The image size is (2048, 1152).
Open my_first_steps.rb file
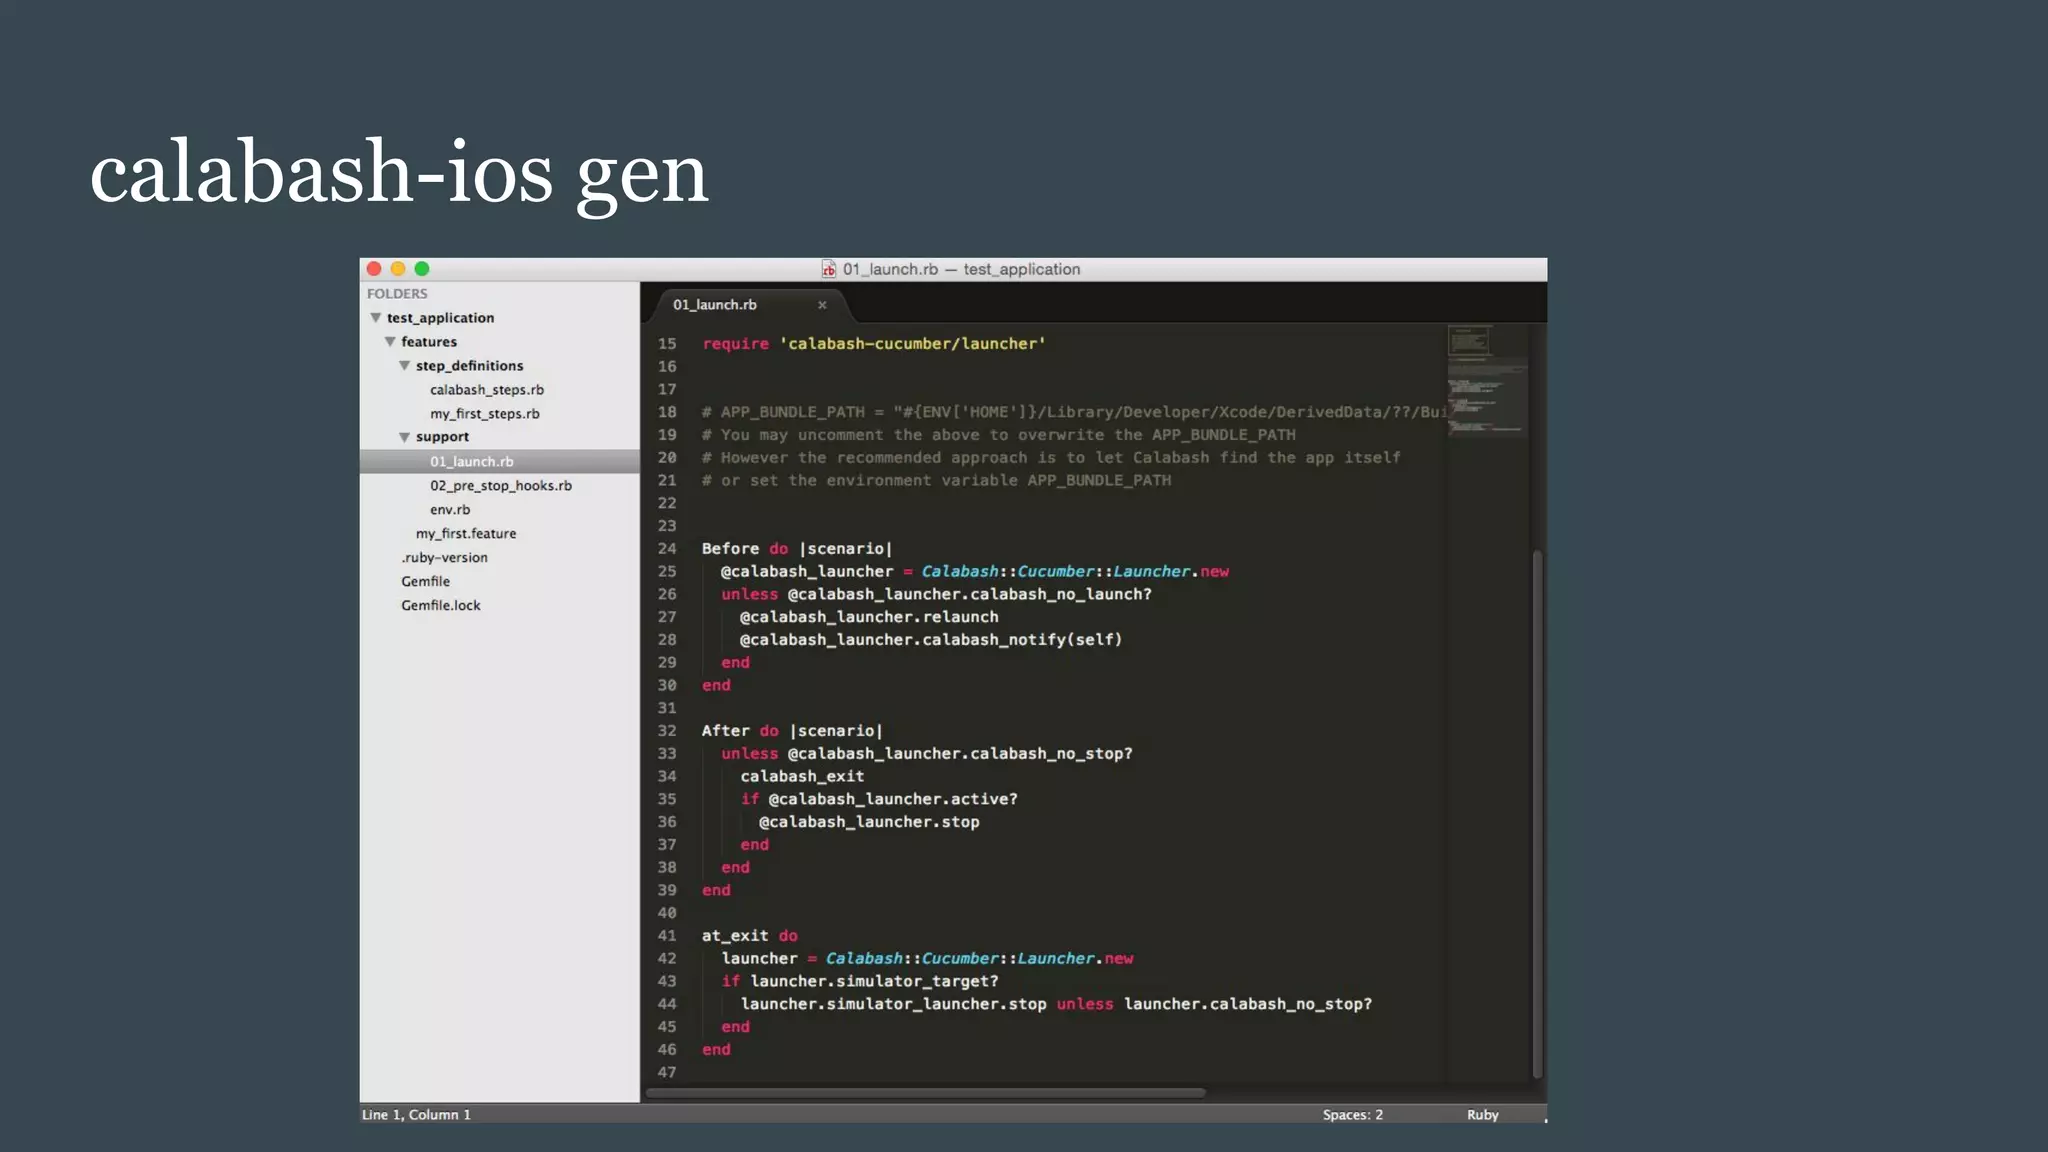[485, 414]
